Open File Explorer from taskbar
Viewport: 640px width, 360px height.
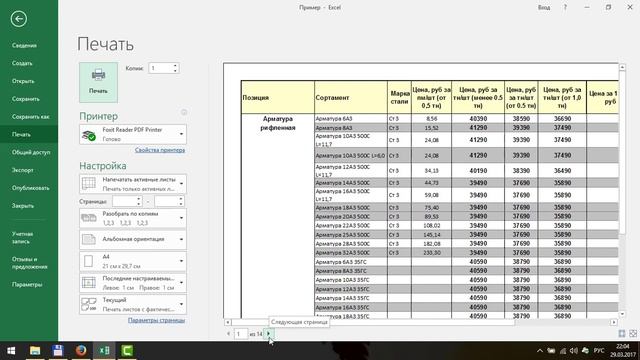(x=35, y=351)
